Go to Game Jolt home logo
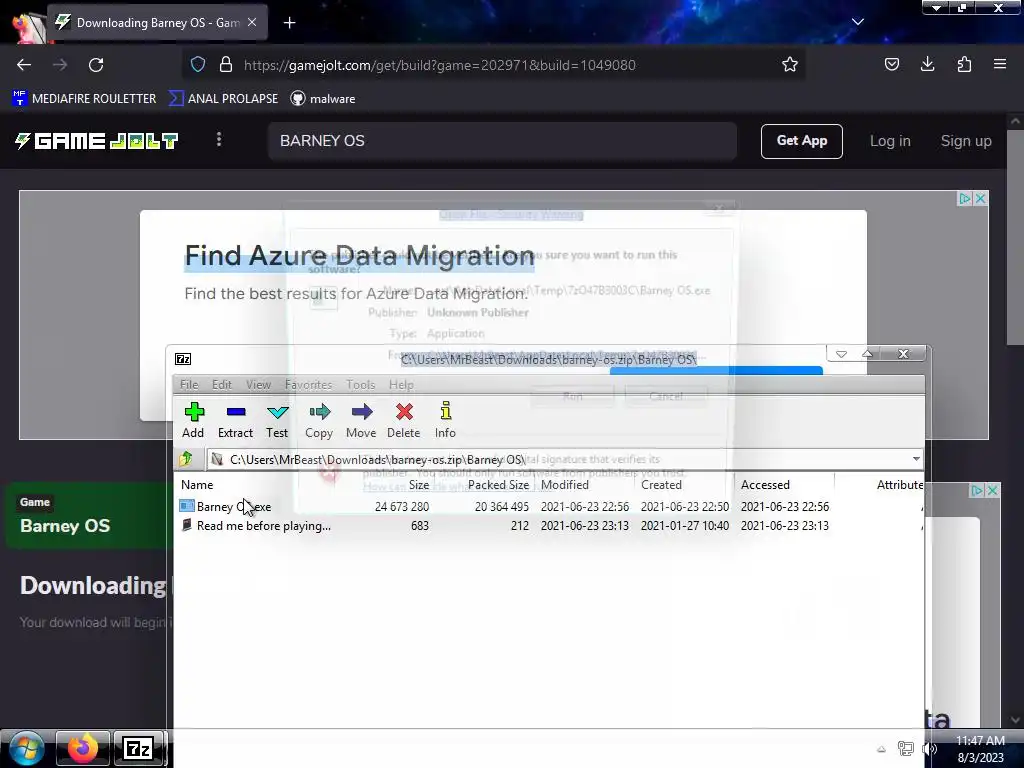 [97, 141]
